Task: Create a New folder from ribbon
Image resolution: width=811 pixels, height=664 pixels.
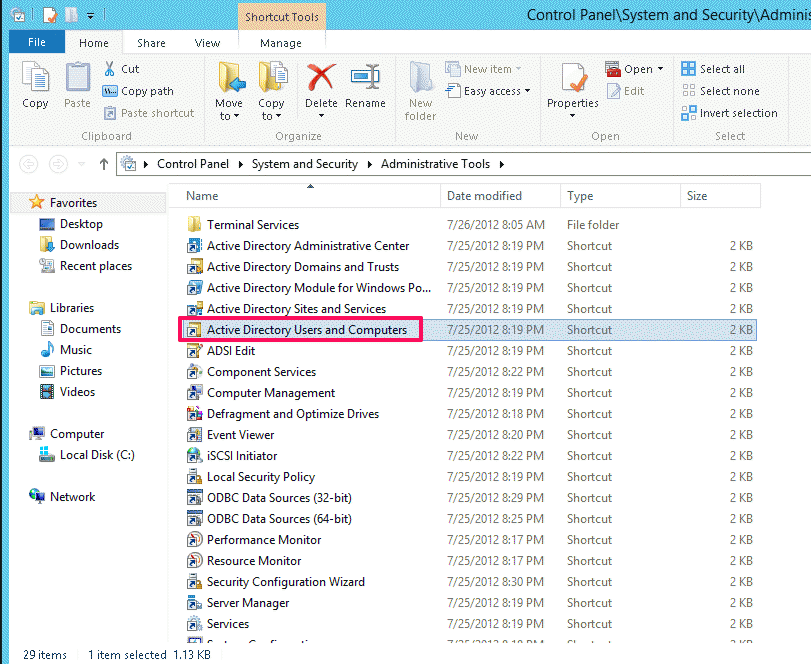Action: click(420, 91)
